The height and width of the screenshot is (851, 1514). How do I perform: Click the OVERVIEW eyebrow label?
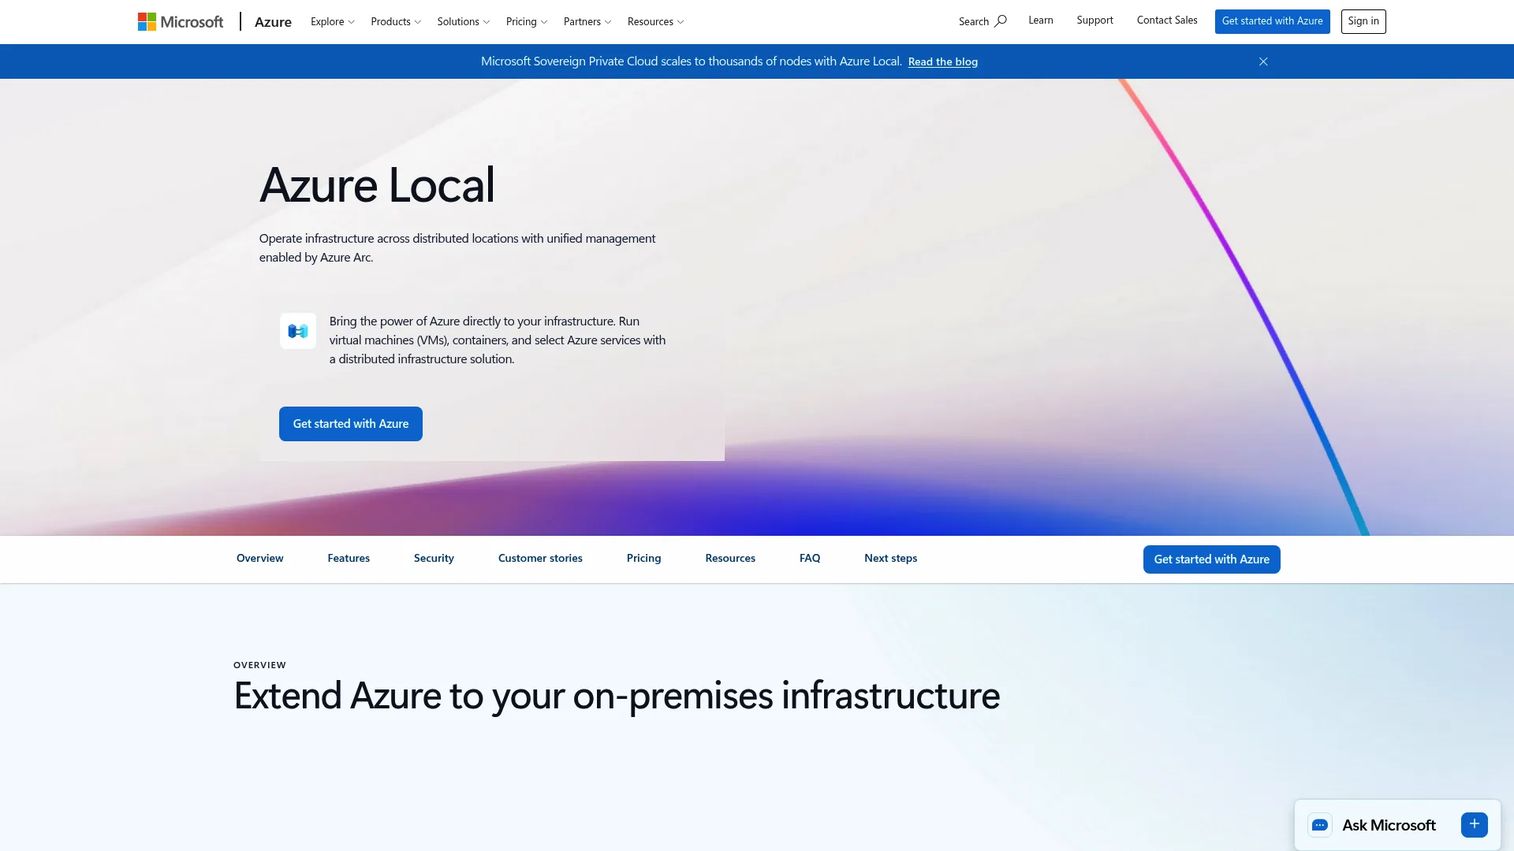(260, 665)
